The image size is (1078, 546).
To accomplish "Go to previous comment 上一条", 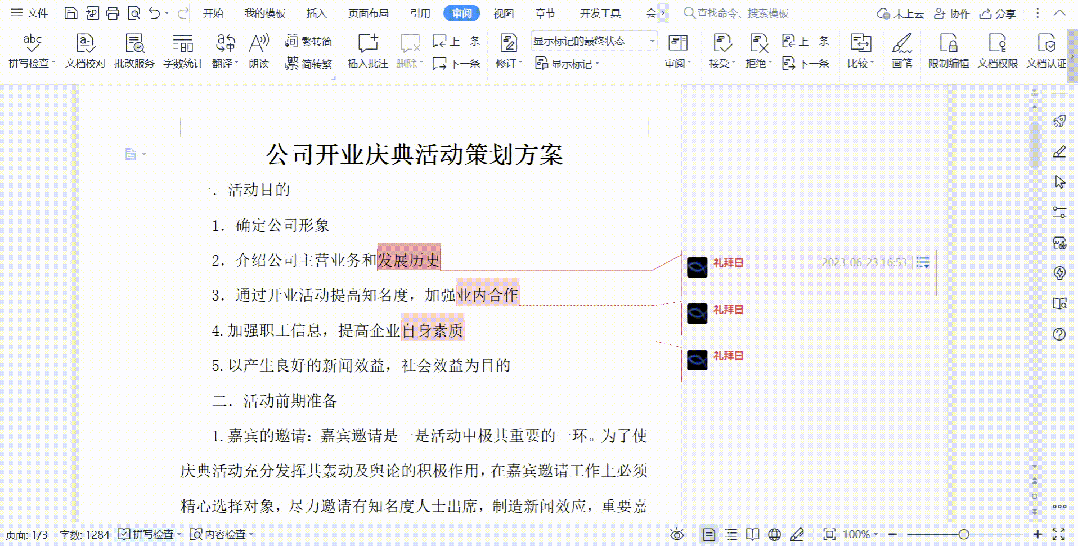I will click(x=456, y=41).
